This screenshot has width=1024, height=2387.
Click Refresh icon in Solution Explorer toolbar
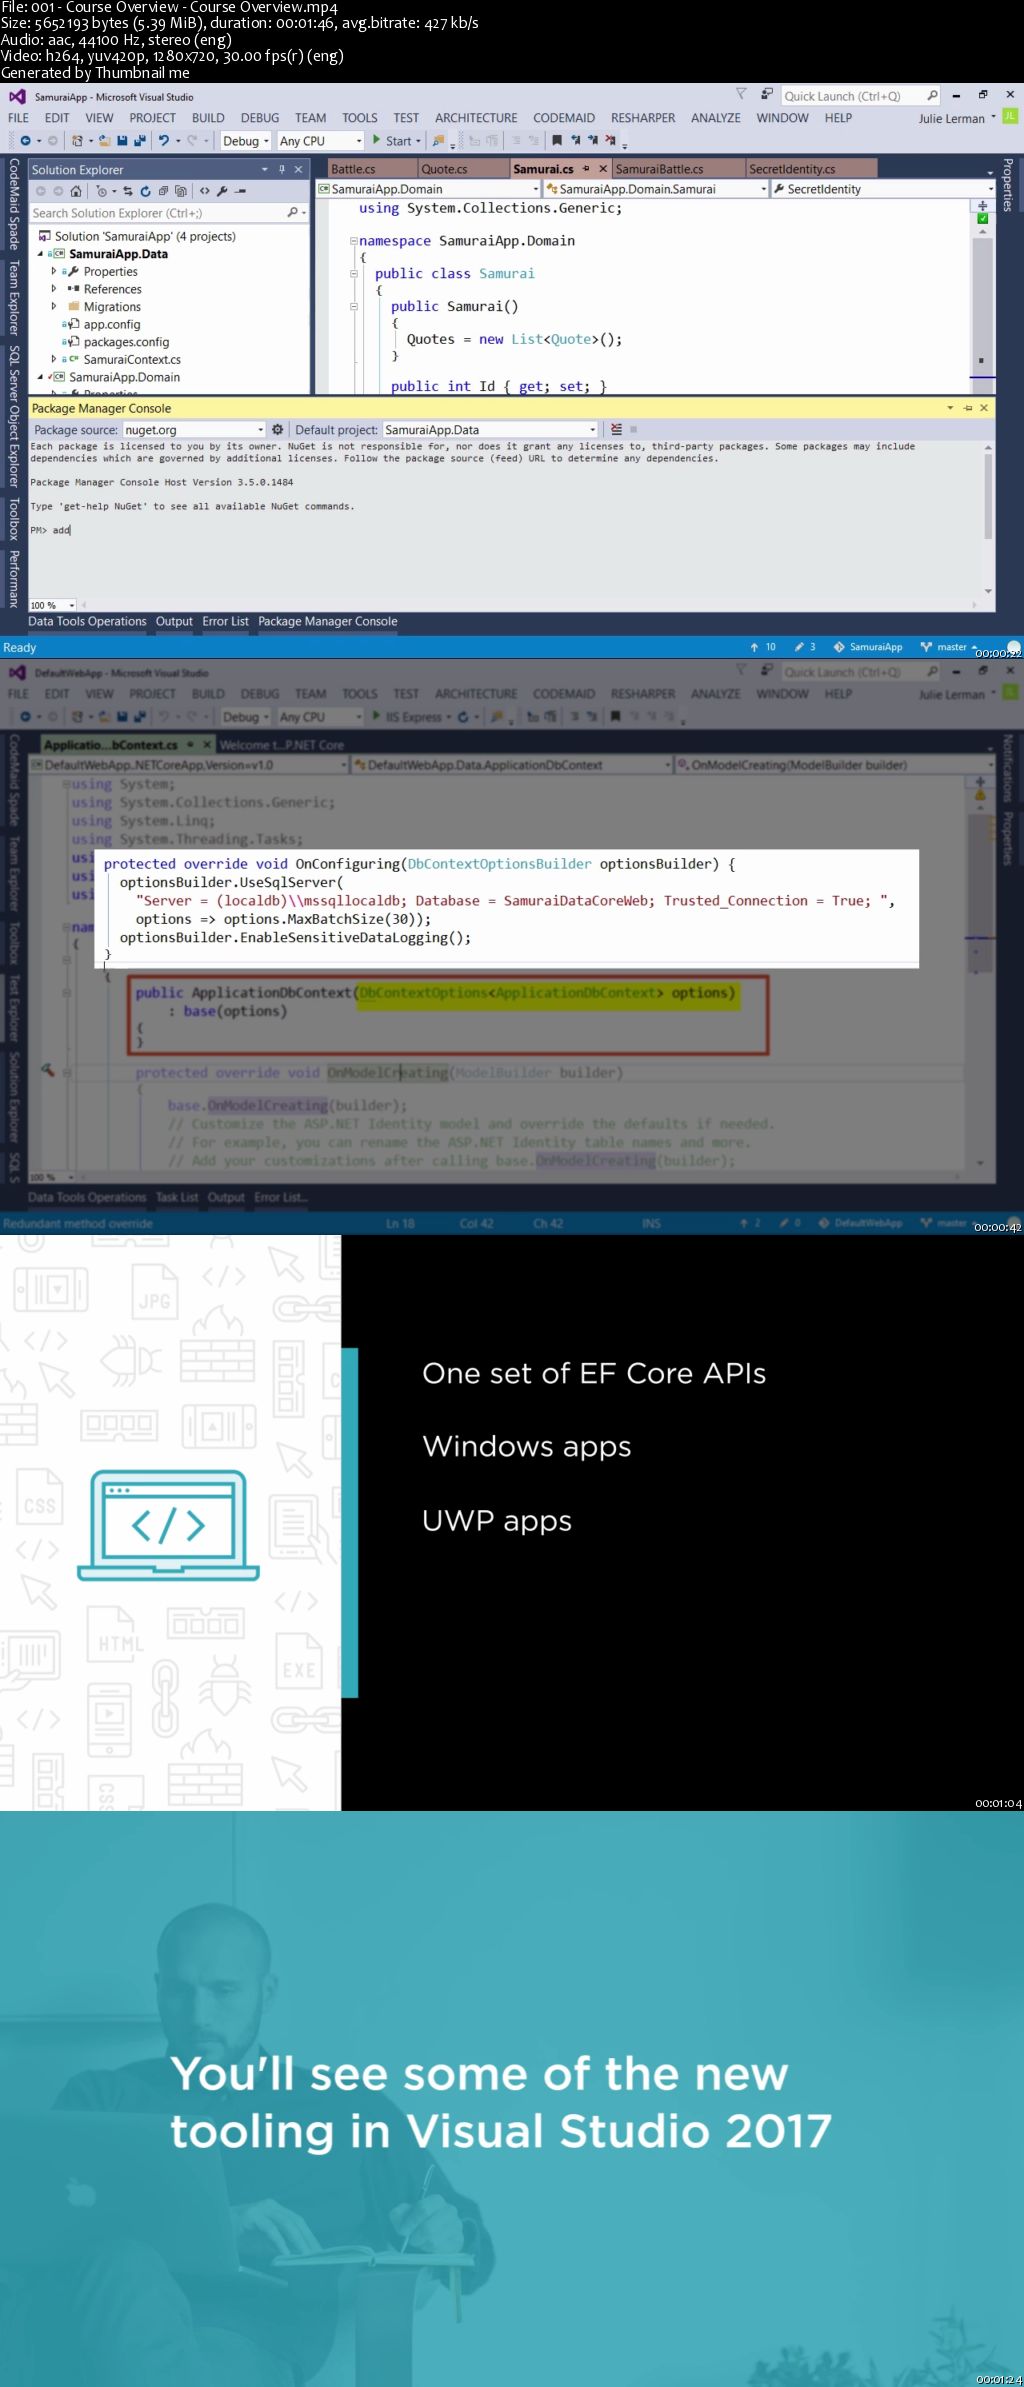point(145,191)
